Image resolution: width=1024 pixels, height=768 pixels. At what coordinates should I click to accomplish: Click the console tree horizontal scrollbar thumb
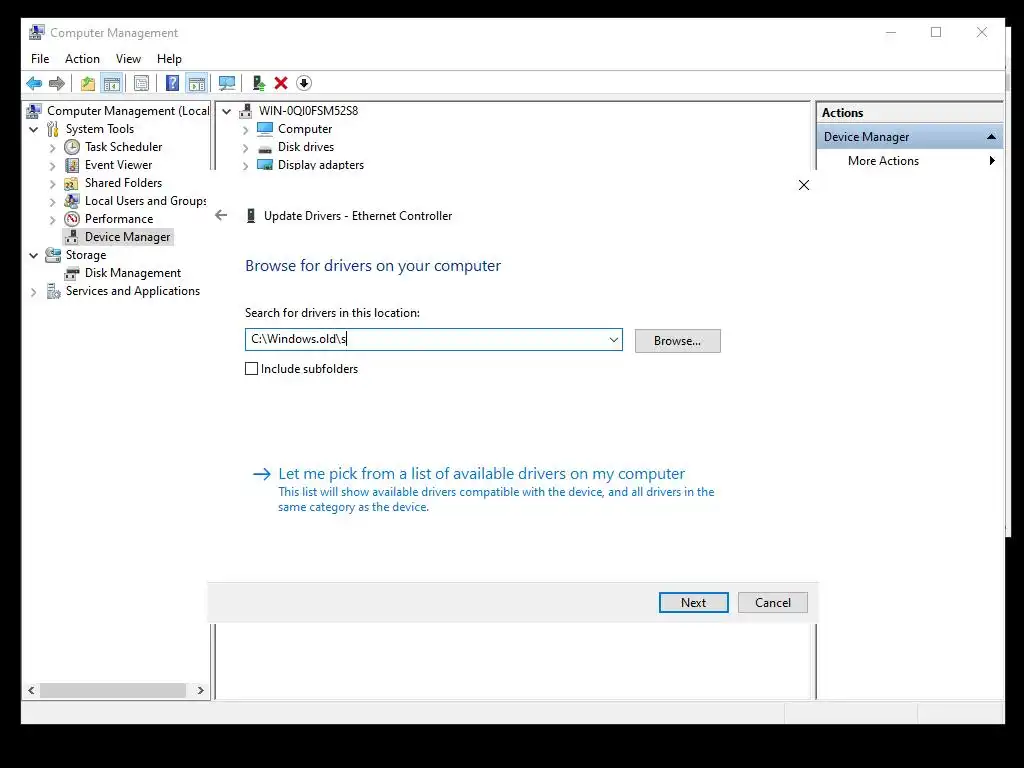click(x=113, y=690)
